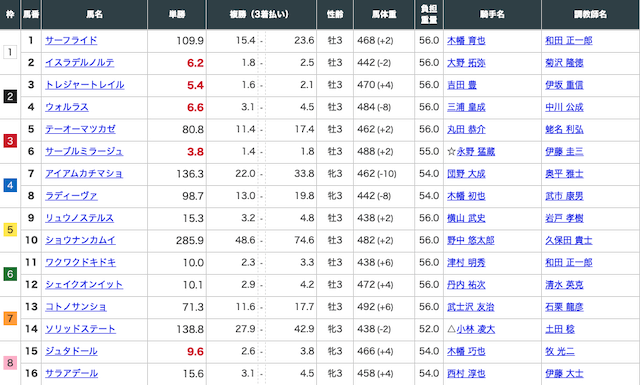Open jockey link 大野 拓弥

tap(466, 62)
